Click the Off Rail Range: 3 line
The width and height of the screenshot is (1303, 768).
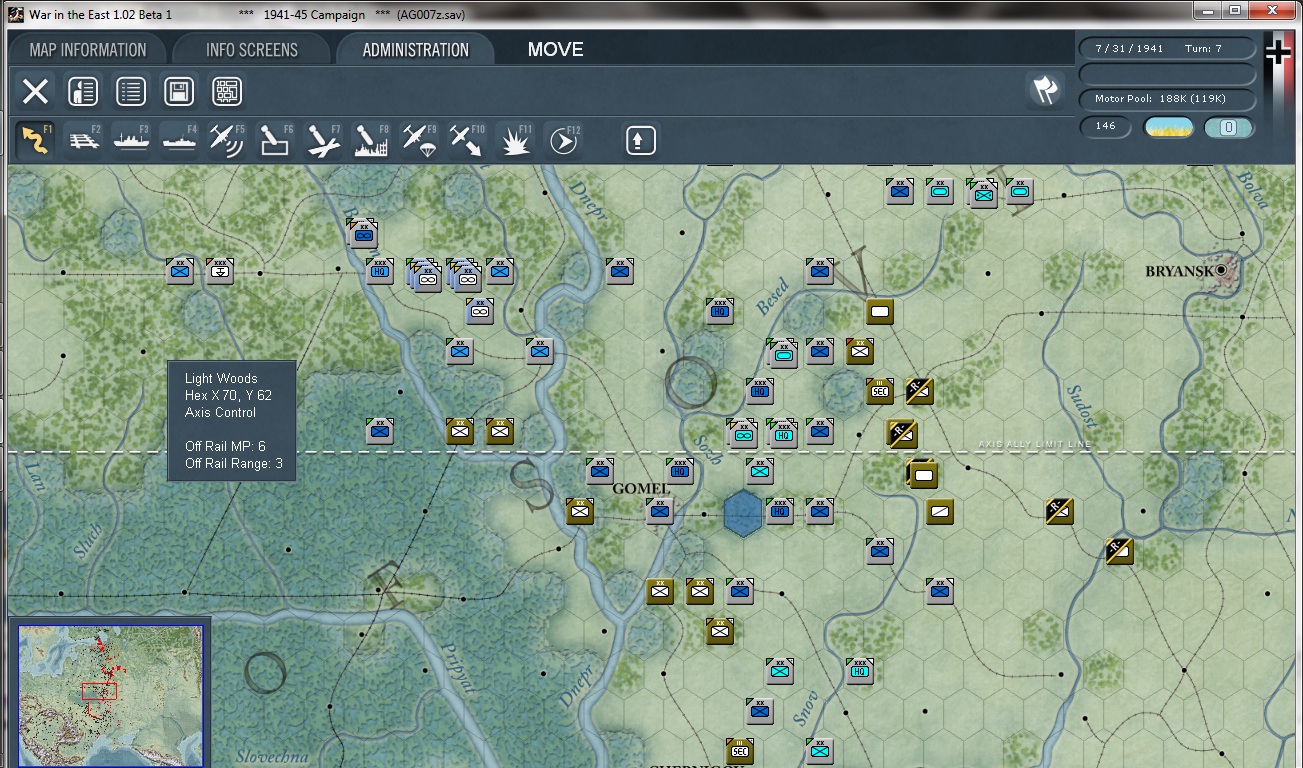click(x=234, y=463)
